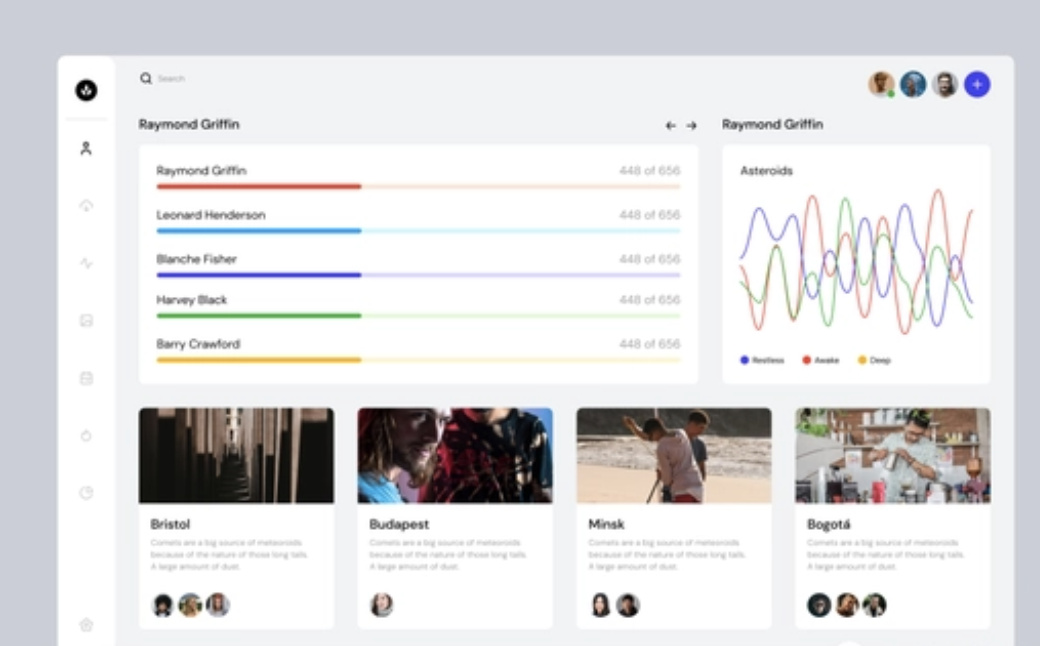Open the pie chart sidebar icon
Screen dimensions: 1040x646
(x=86, y=493)
